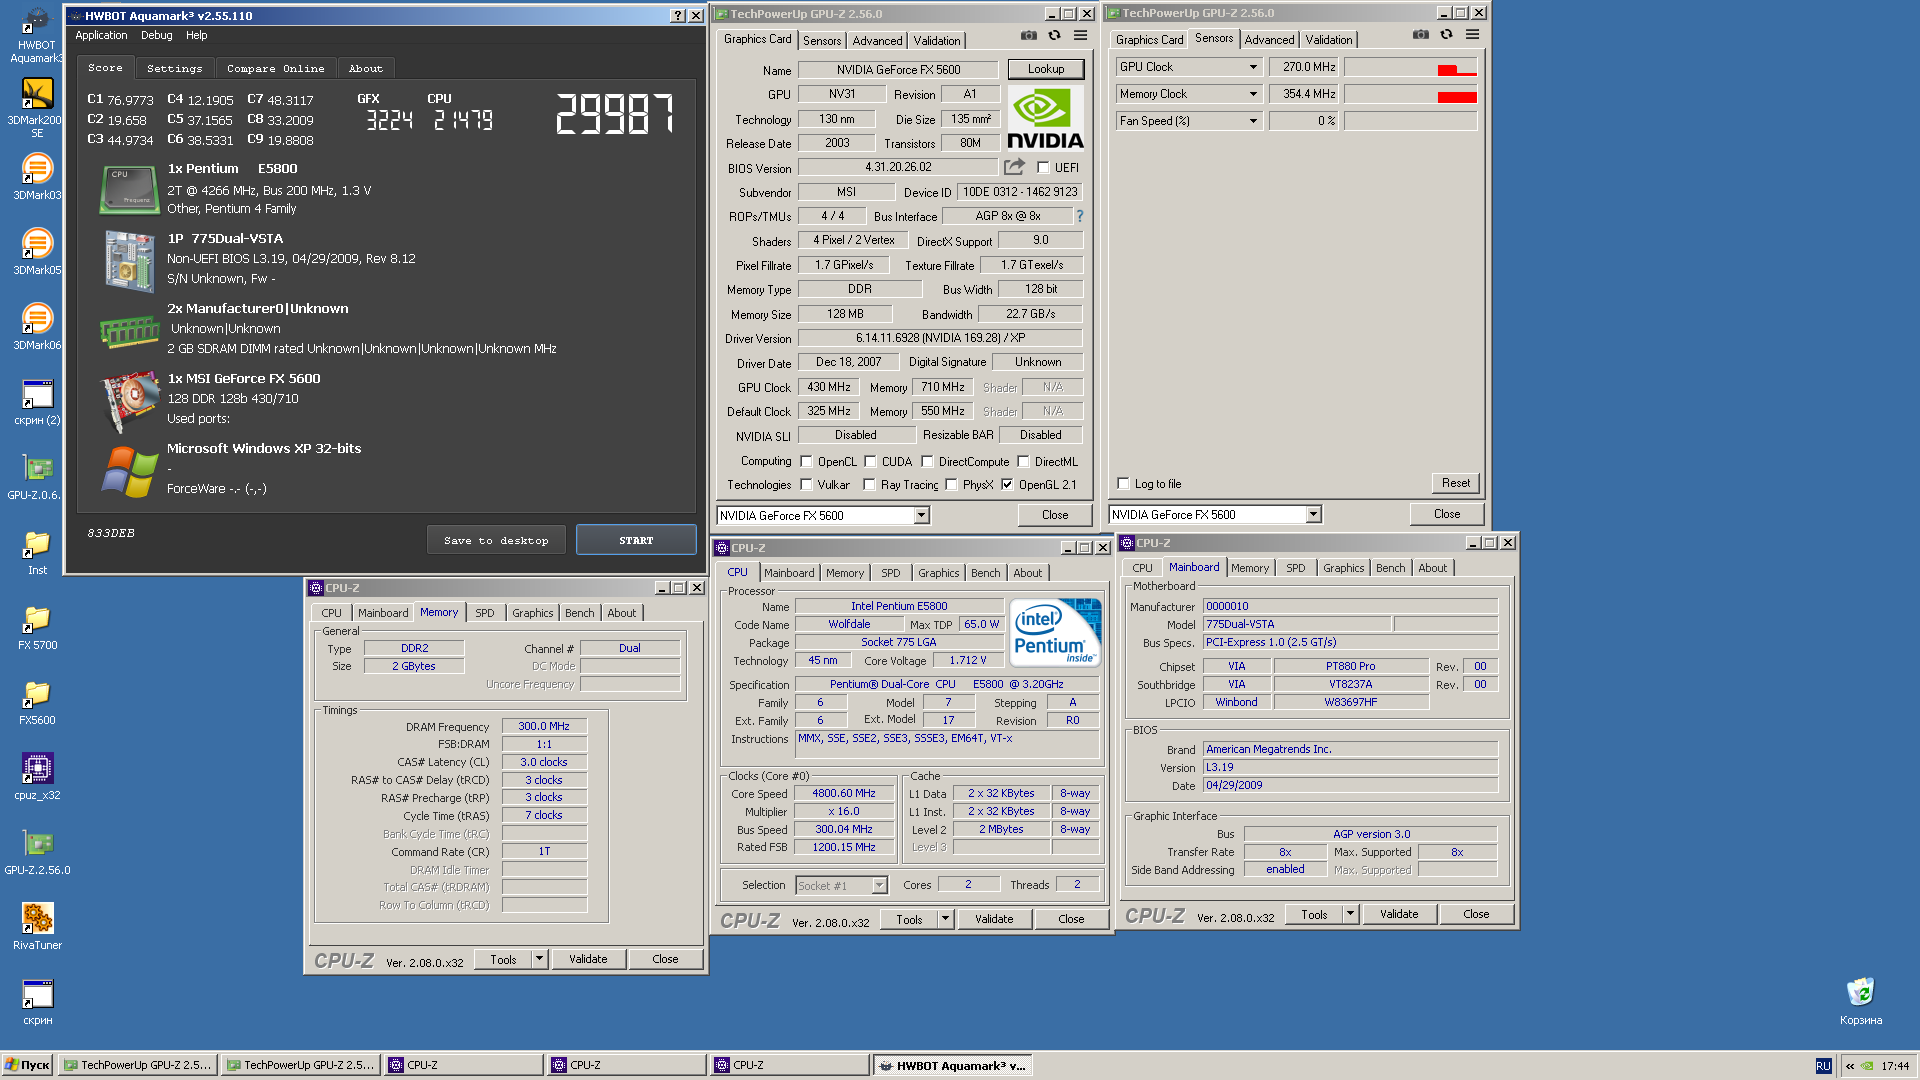Switch to Aquamark Compare Online tab
This screenshot has width=1920, height=1080.
pyautogui.click(x=275, y=69)
